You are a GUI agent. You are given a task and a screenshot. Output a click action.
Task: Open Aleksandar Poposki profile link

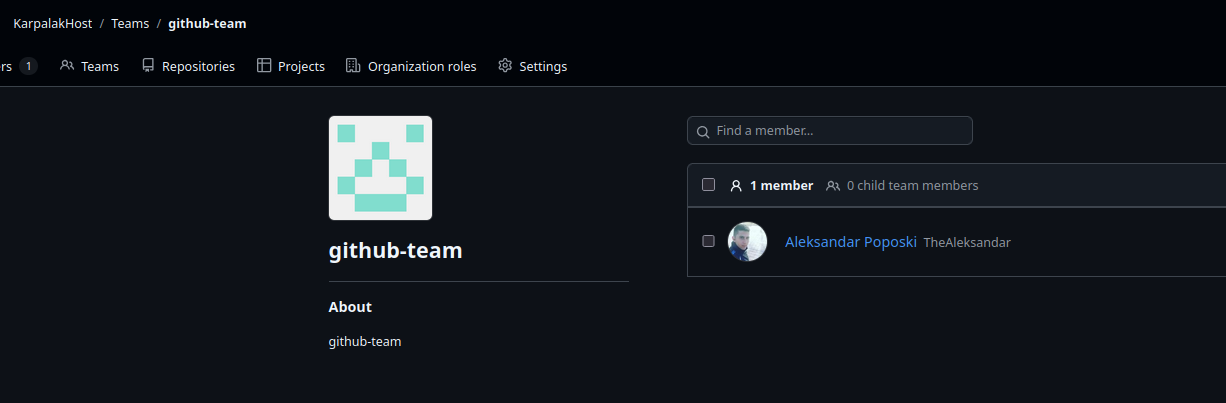point(851,242)
